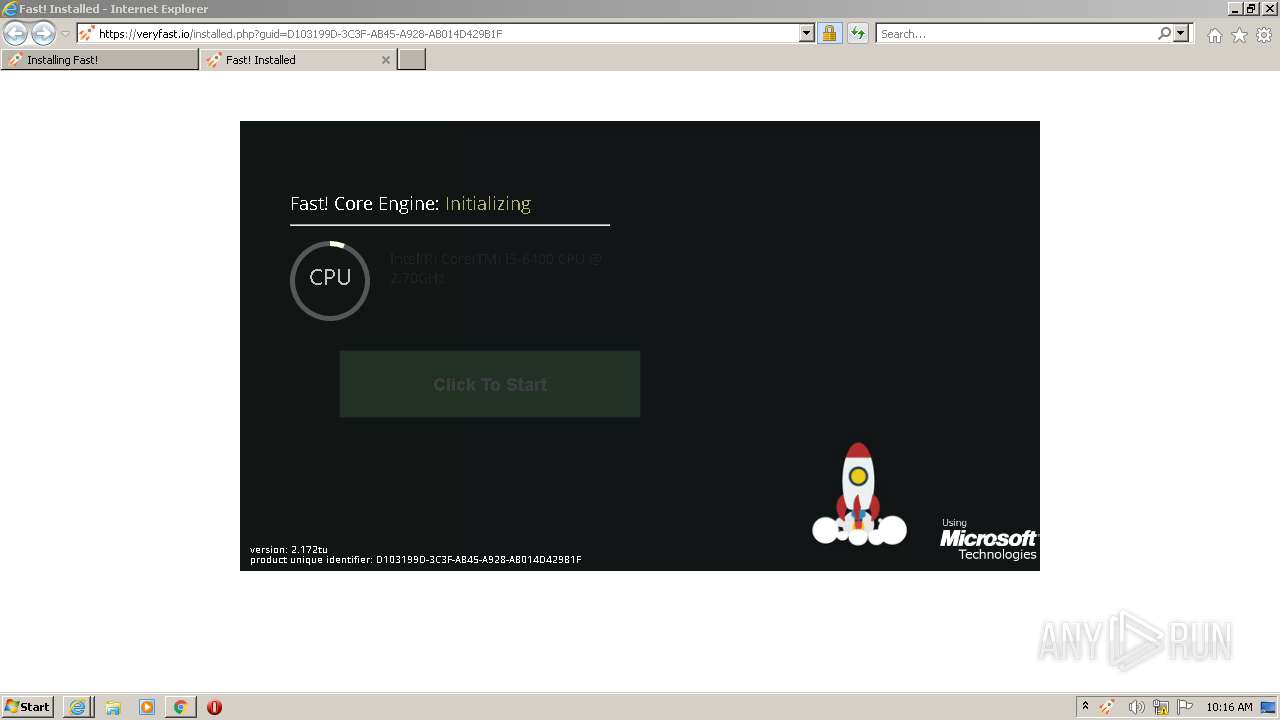
Task: Click the rocket launch image
Action: coord(859,494)
